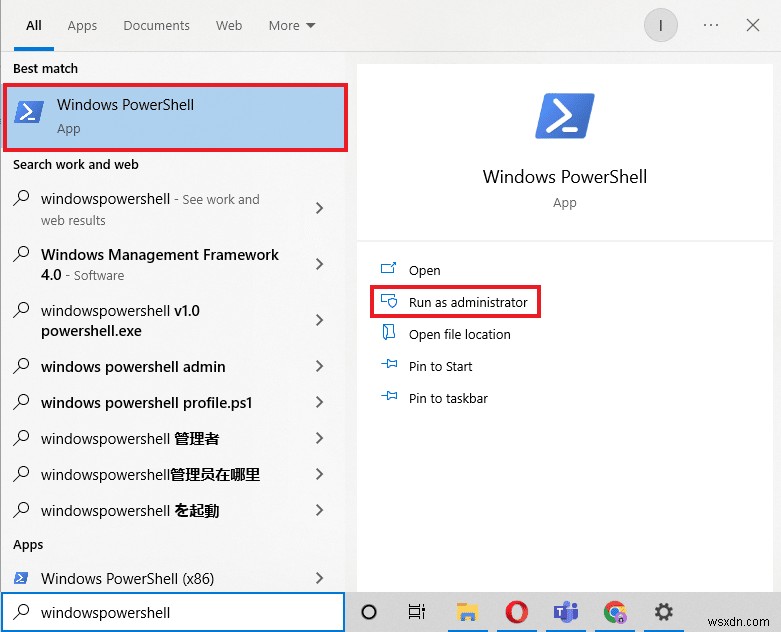Launch Opera browser from the taskbar
This screenshot has width=781, height=632.
point(517,612)
